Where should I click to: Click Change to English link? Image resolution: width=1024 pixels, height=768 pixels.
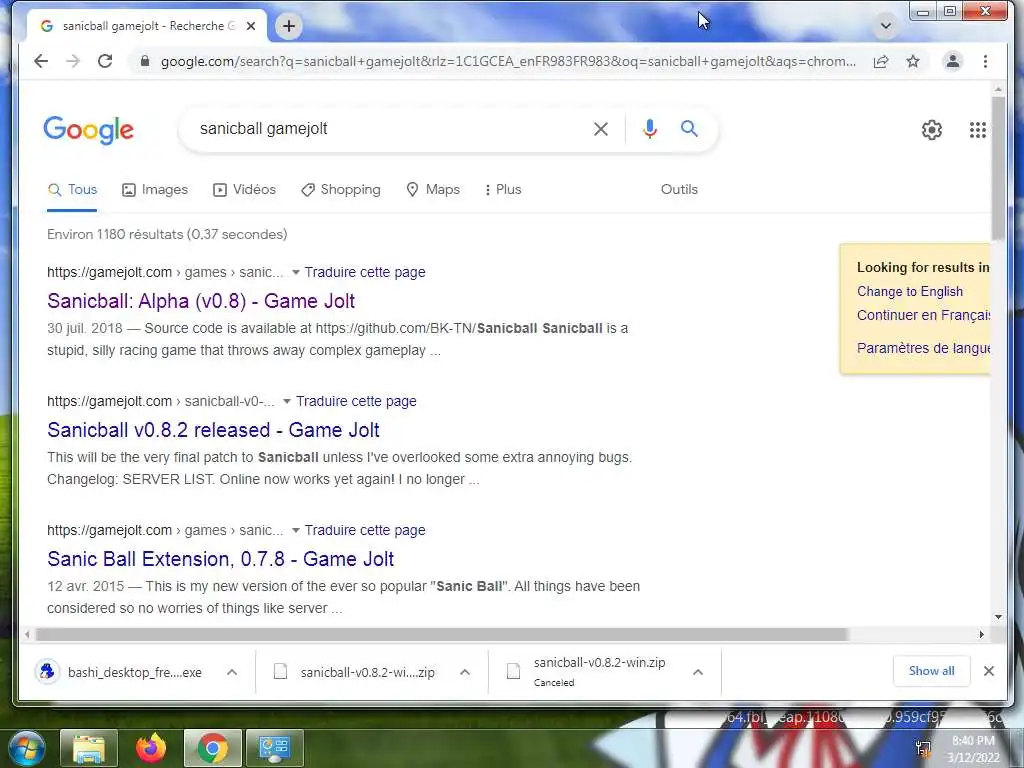(910, 291)
